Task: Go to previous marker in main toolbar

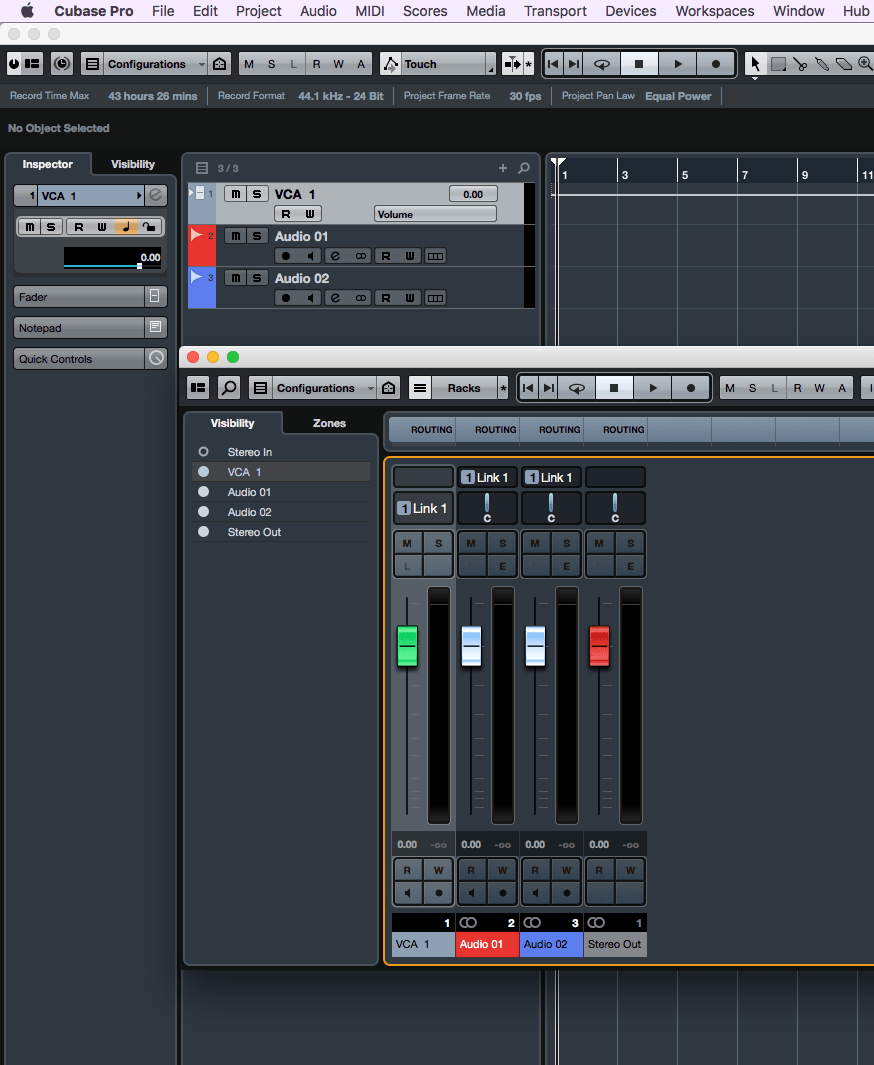Action: (553, 64)
